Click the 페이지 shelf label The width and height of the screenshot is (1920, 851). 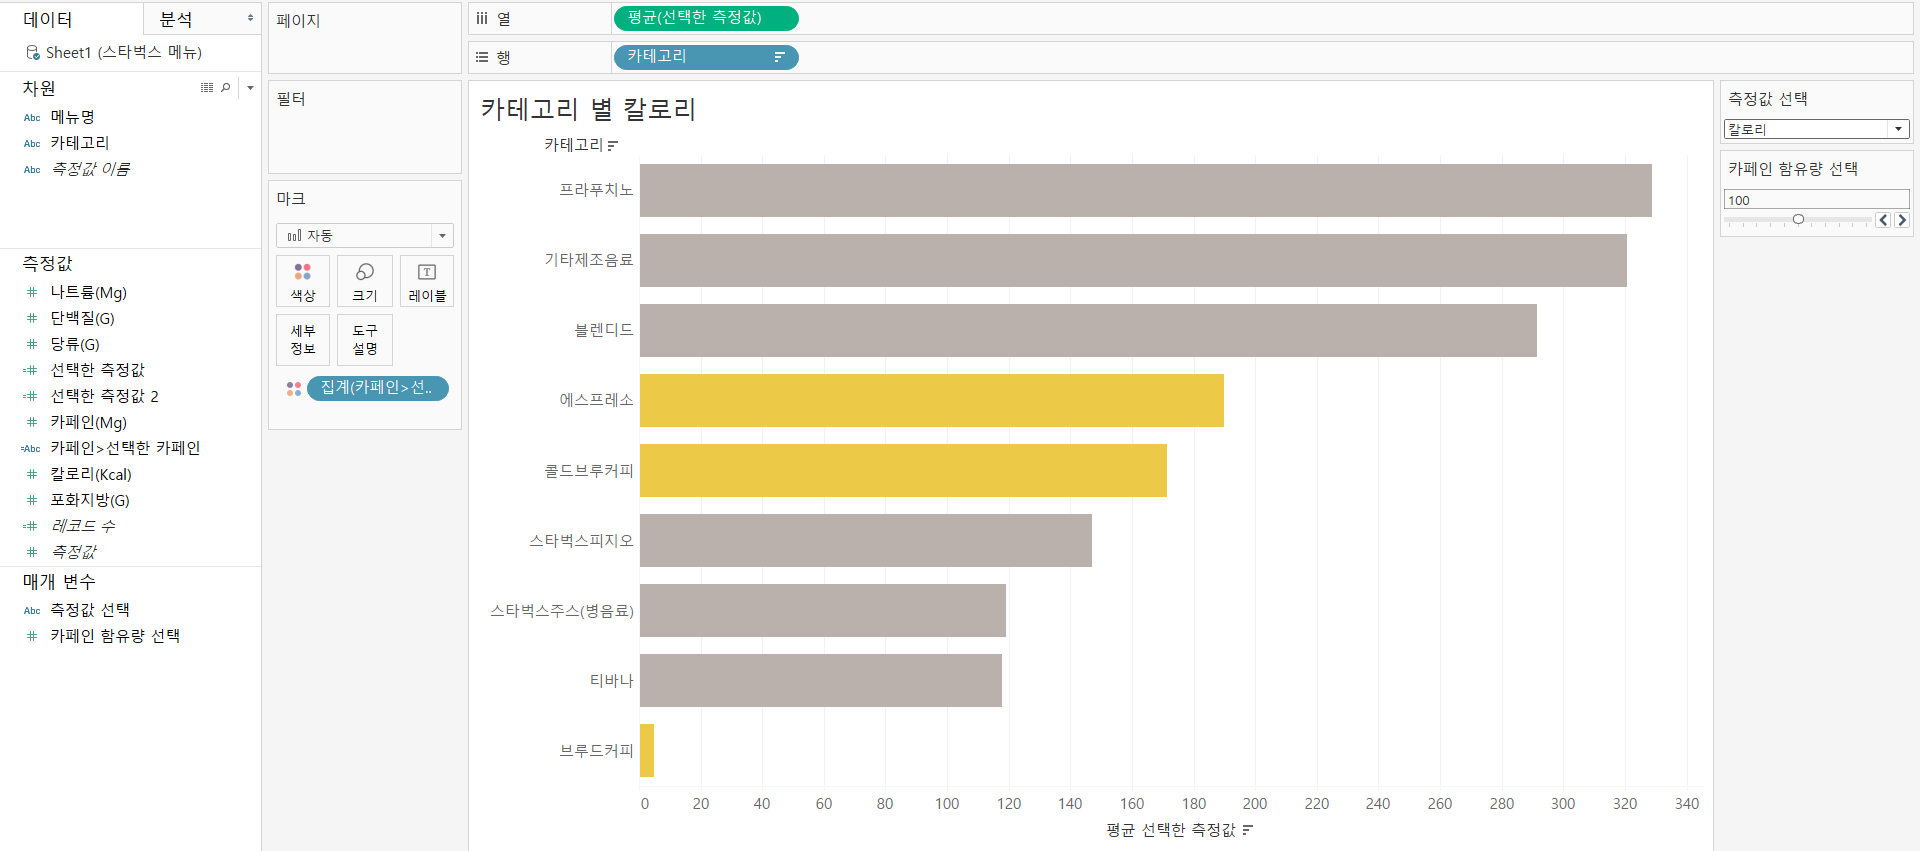coord(298,20)
